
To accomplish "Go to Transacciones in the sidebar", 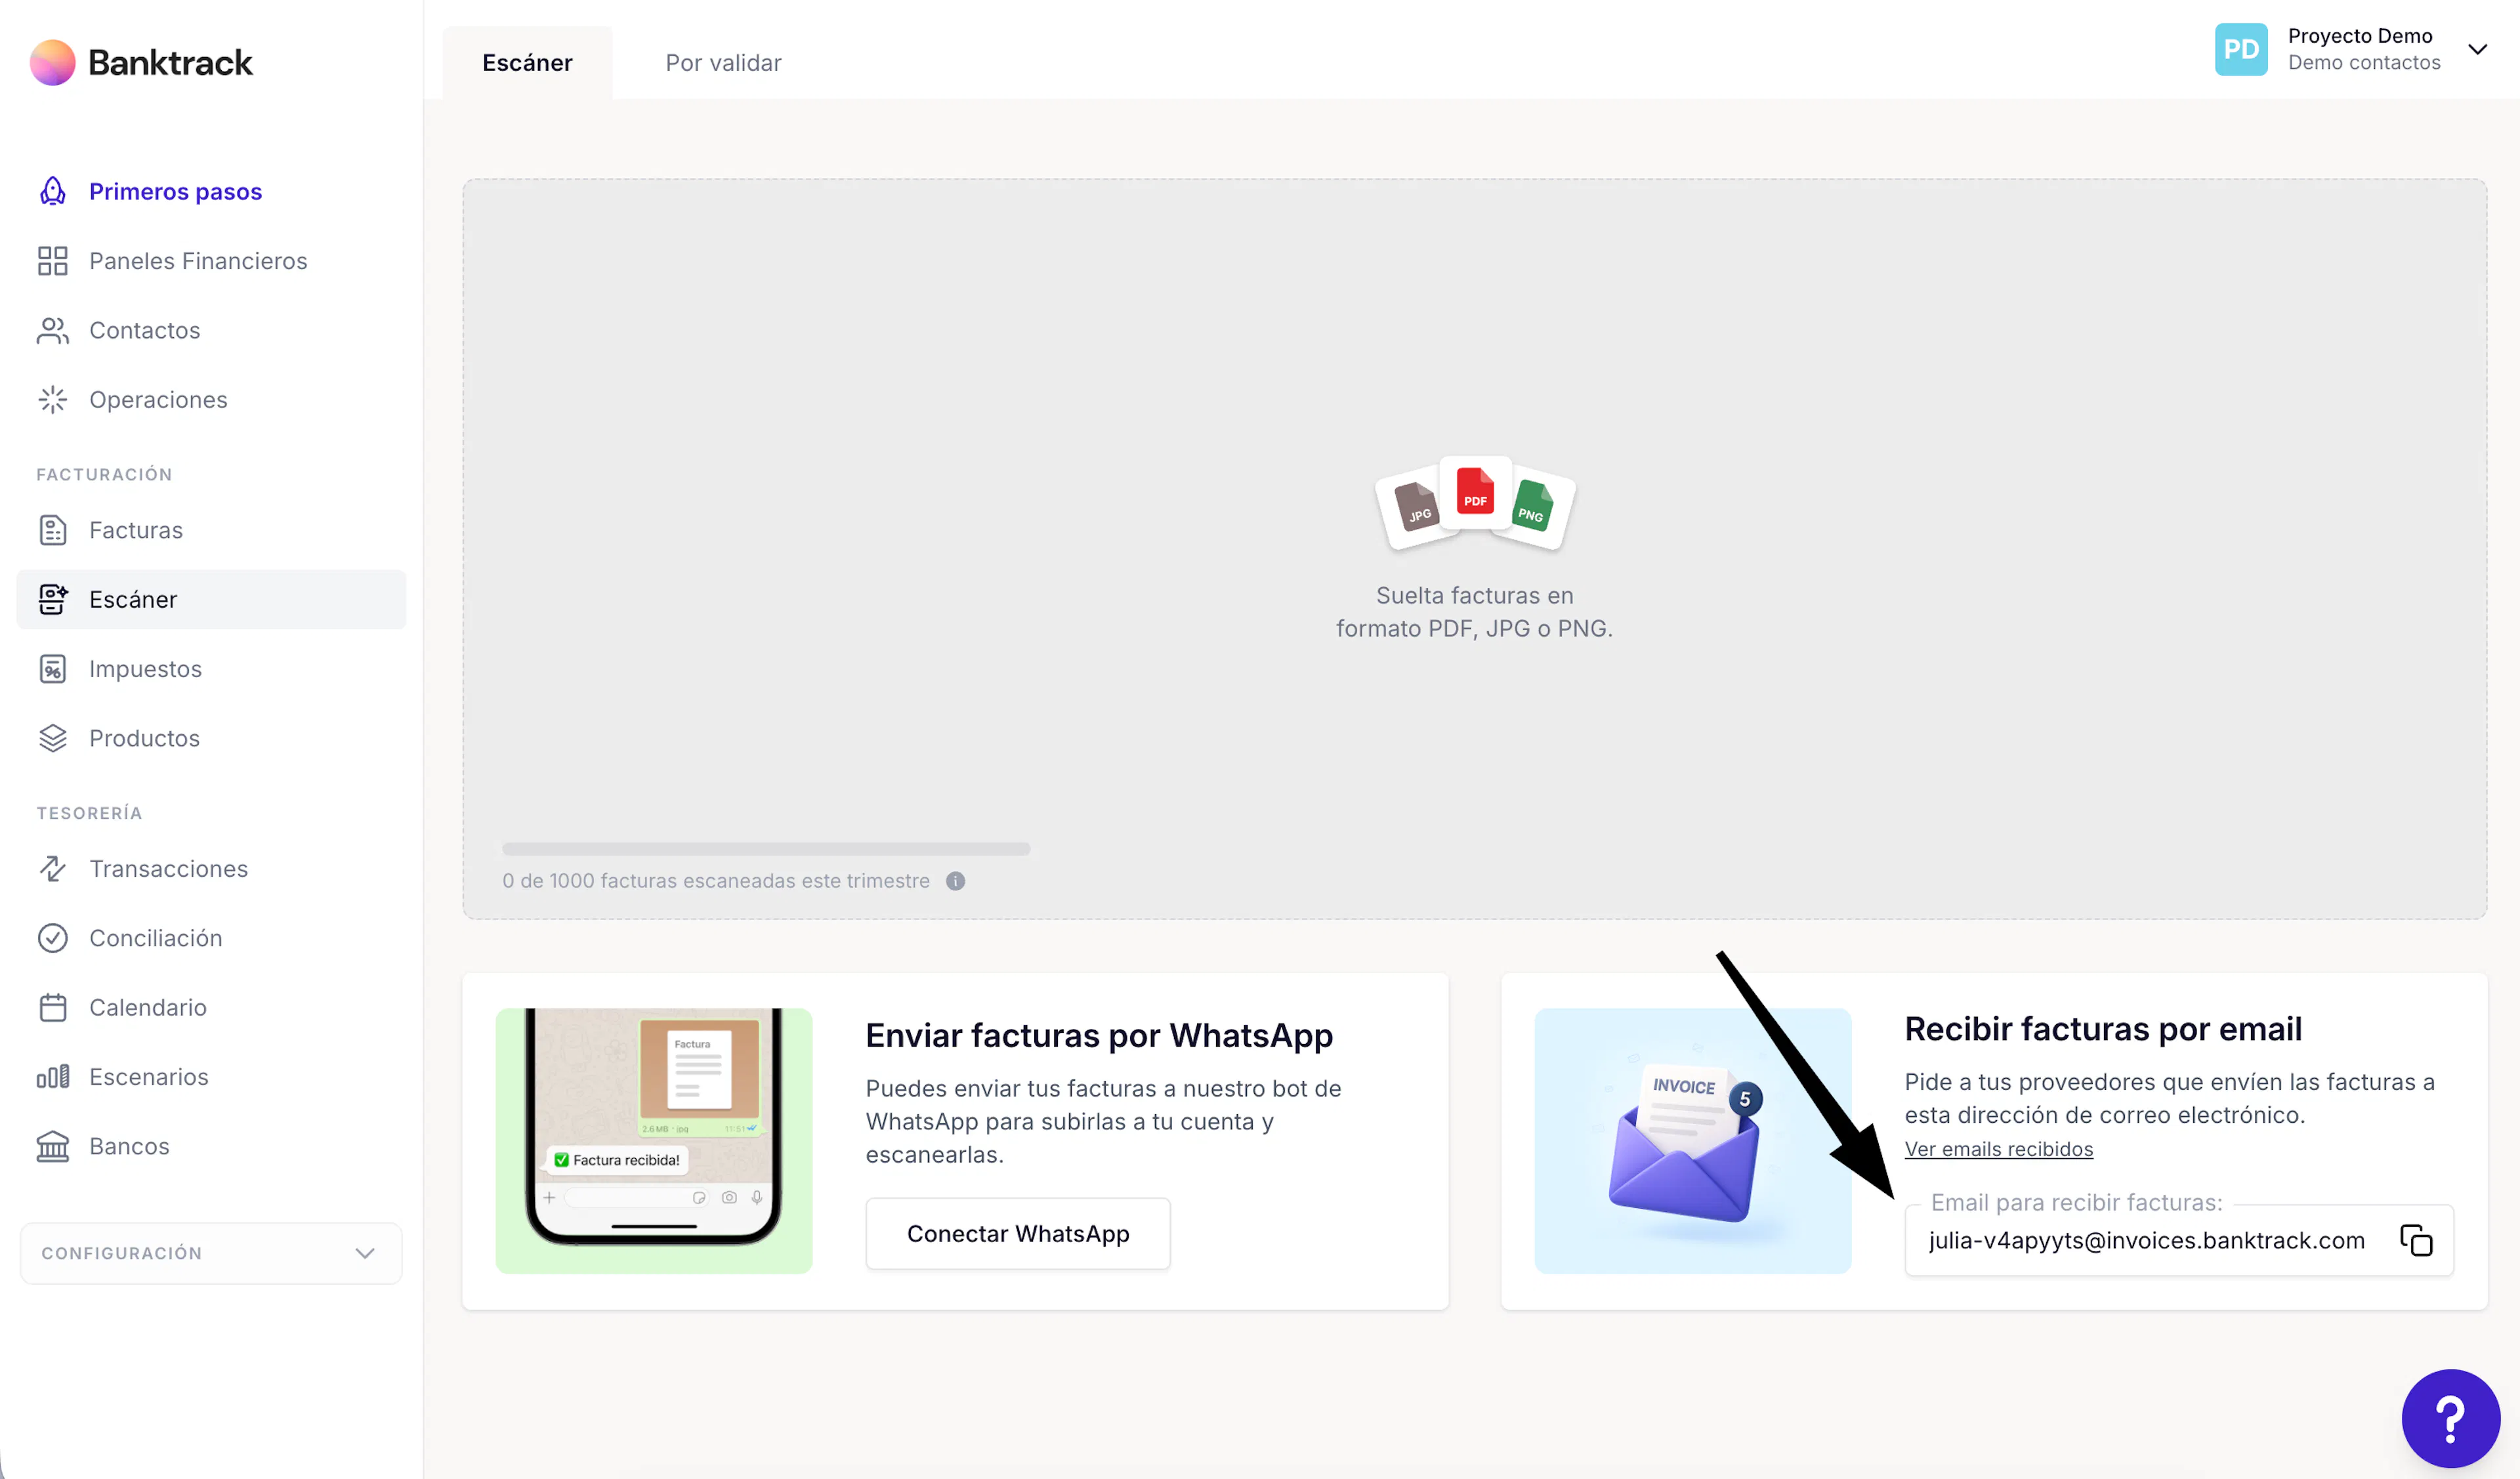I will coord(168,868).
